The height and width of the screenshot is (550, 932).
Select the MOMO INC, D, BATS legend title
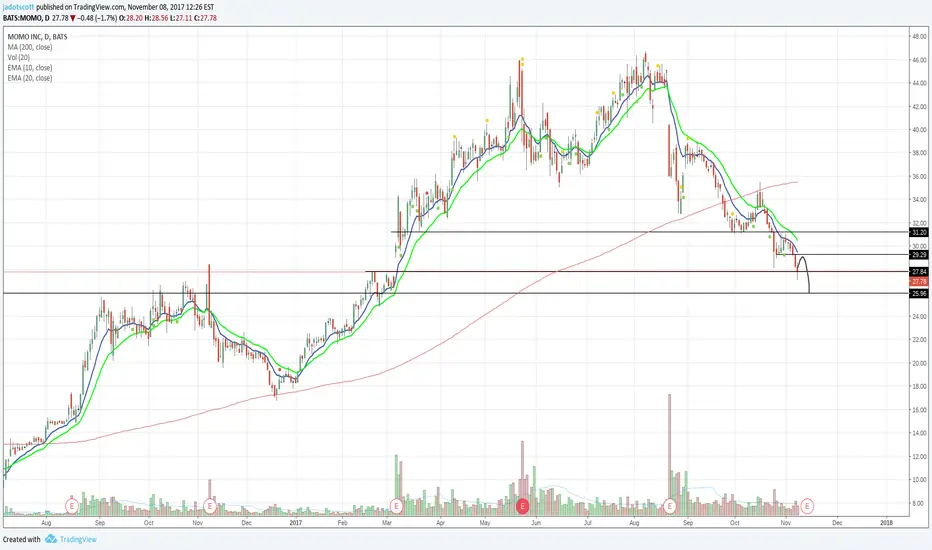37,37
